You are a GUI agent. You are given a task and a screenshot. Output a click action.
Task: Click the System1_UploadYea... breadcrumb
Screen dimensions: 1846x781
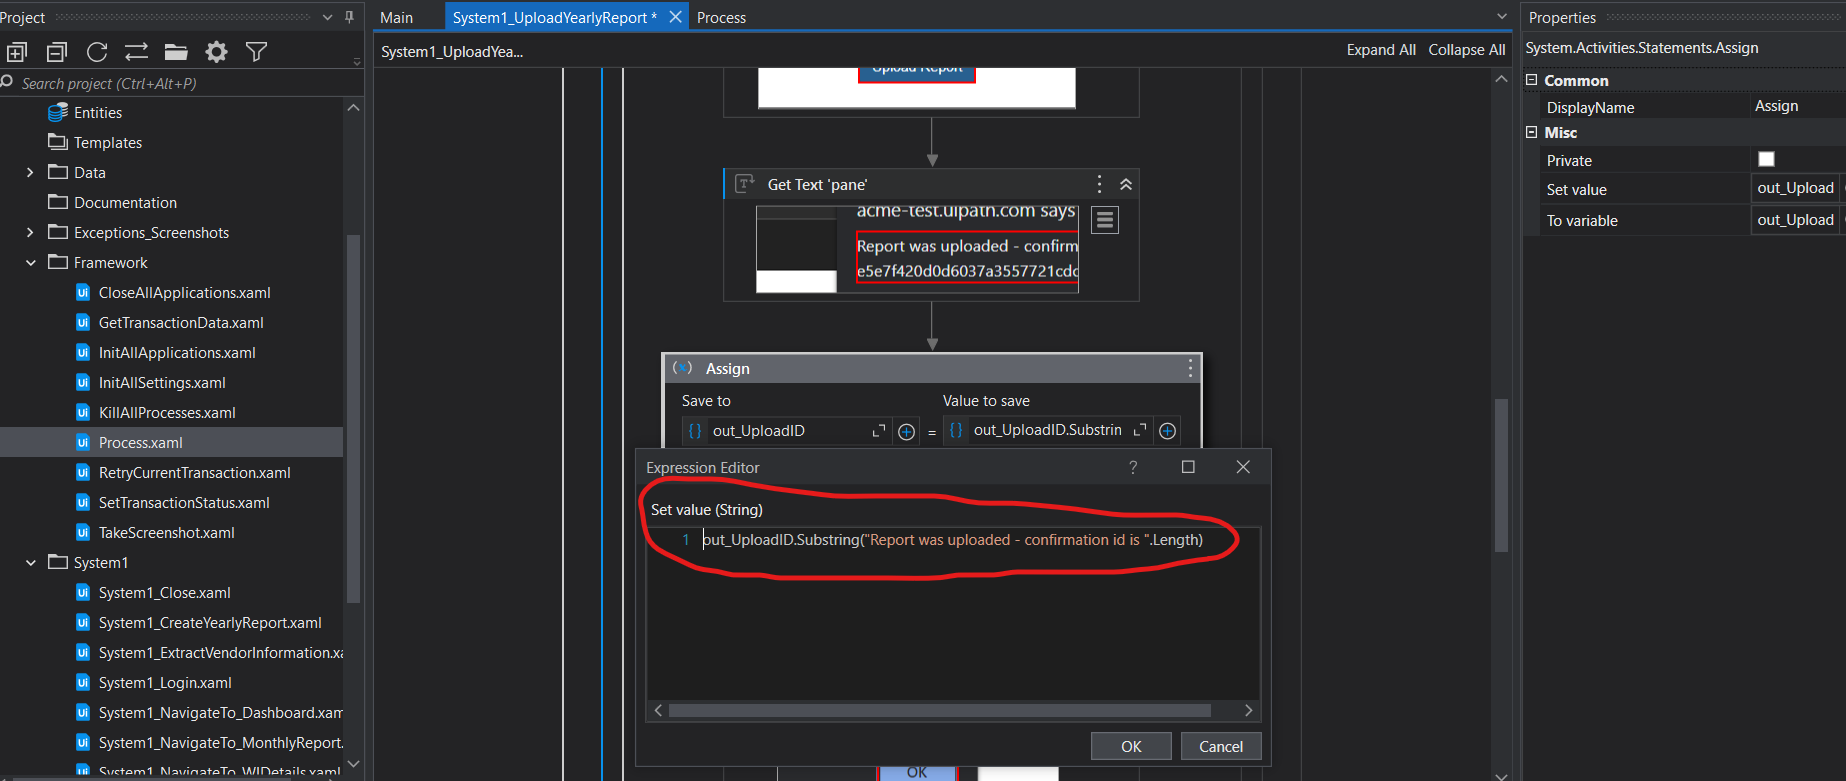(x=452, y=51)
